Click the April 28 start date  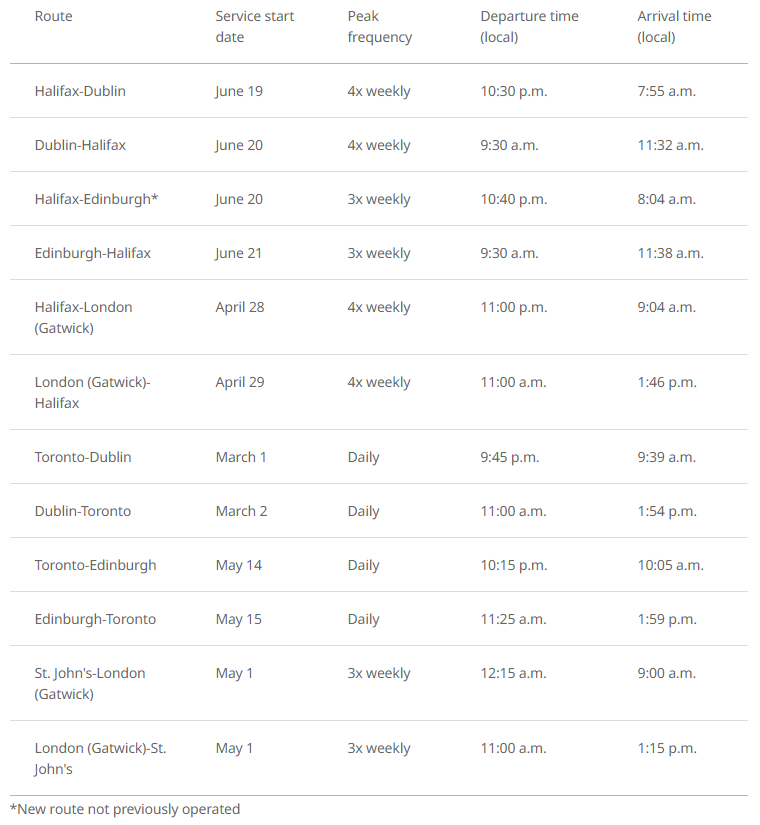click(239, 307)
